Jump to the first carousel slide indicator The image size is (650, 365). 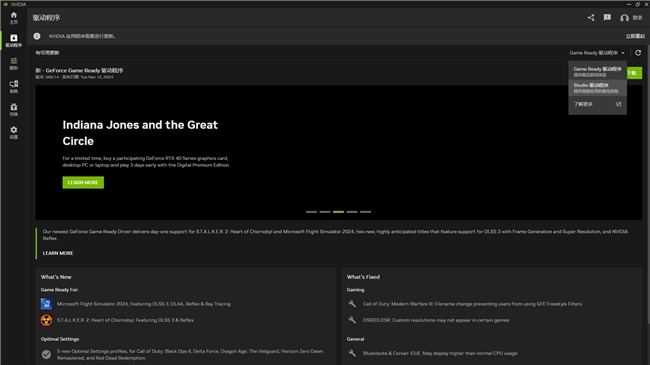click(311, 212)
